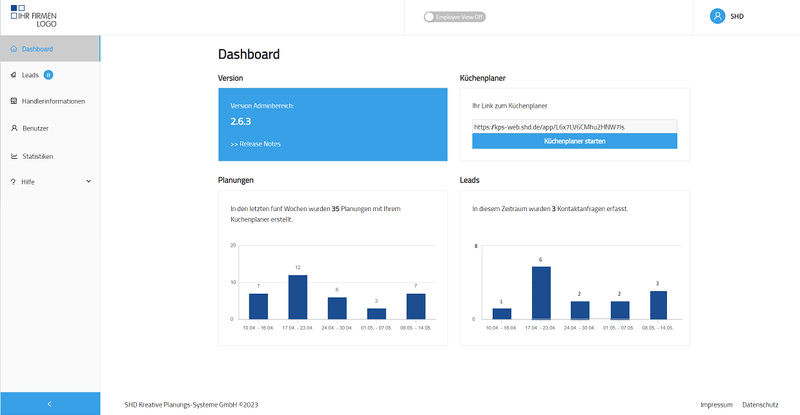
Task: Click the Küchenplaner starten button
Action: coord(574,141)
